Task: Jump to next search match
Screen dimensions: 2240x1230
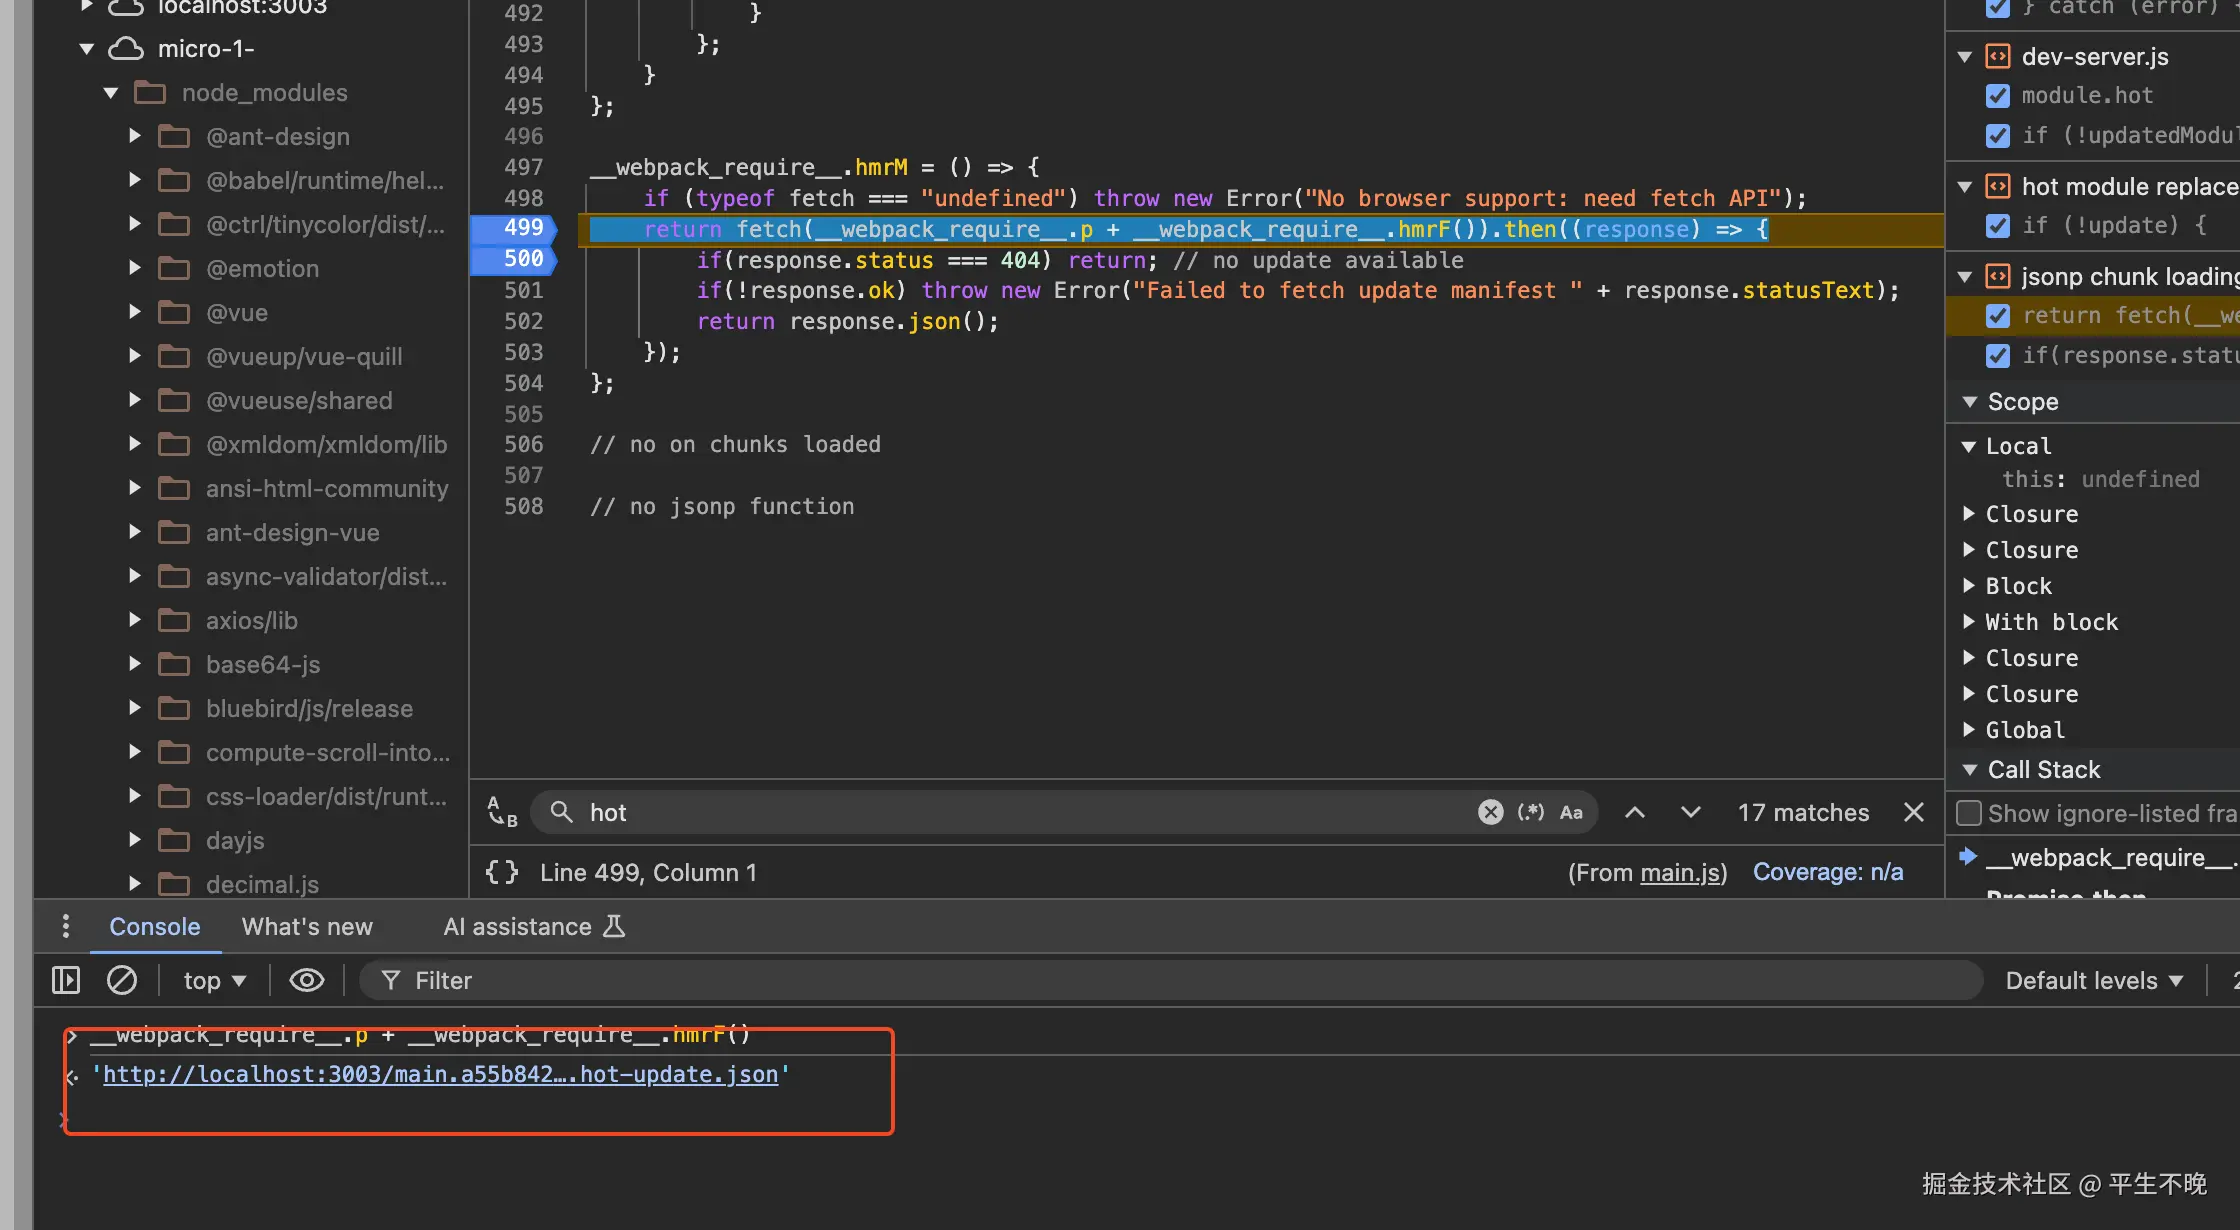Action: point(1690,812)
